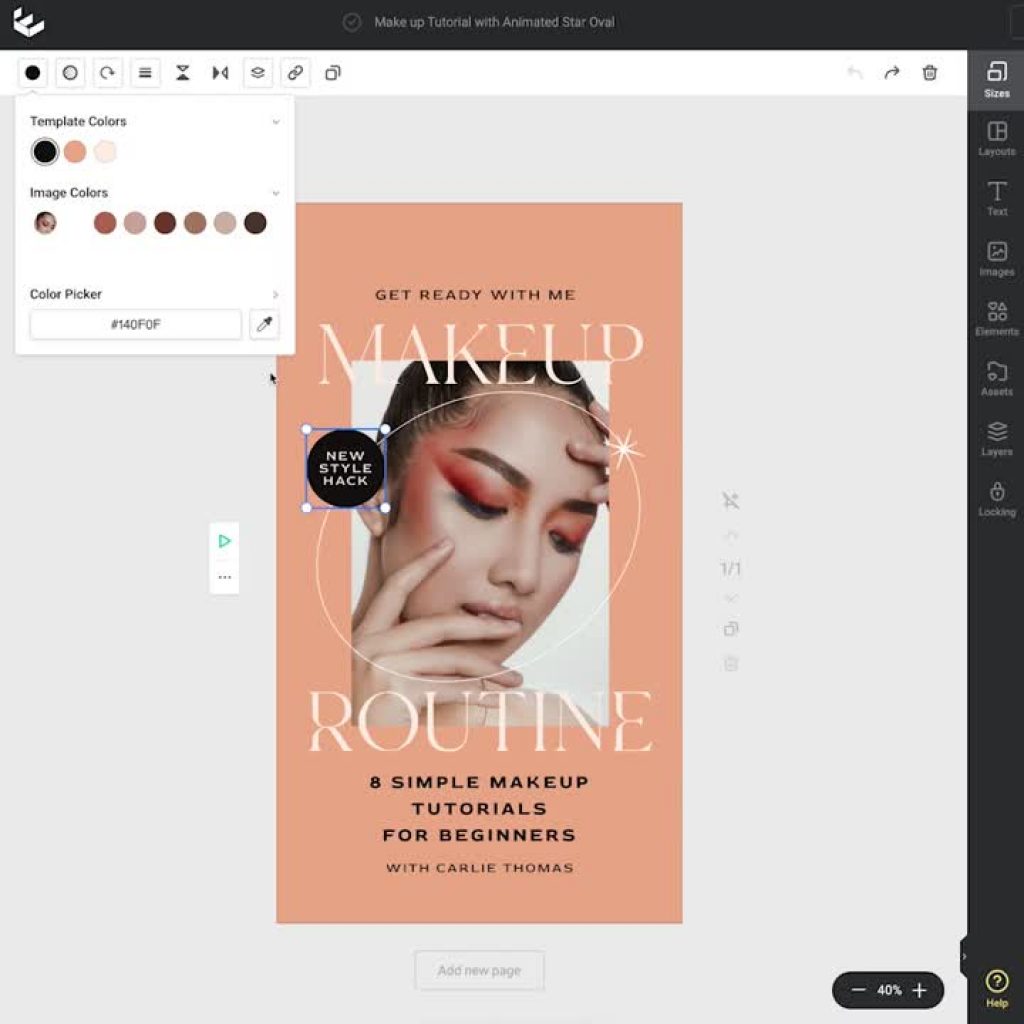Play the animation preview
1024x1024 pixels.
224,541
